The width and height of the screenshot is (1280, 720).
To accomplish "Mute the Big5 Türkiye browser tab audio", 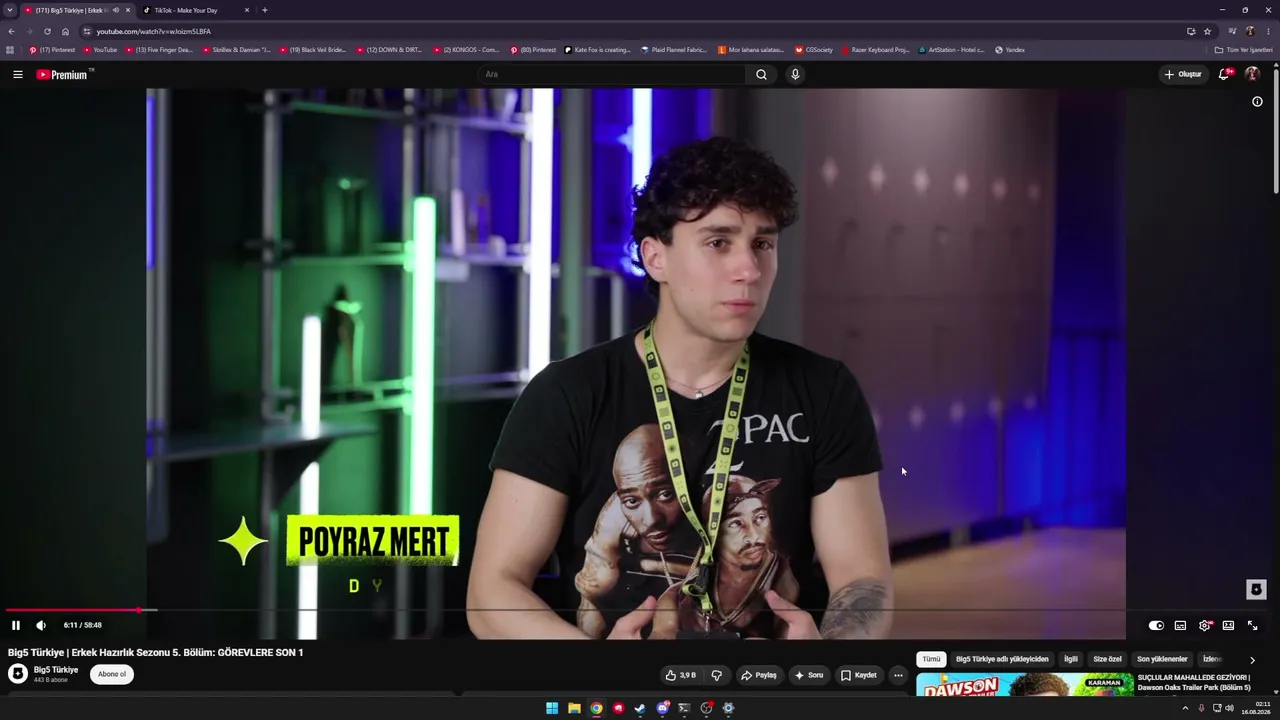I will click(x=116, y=10).
